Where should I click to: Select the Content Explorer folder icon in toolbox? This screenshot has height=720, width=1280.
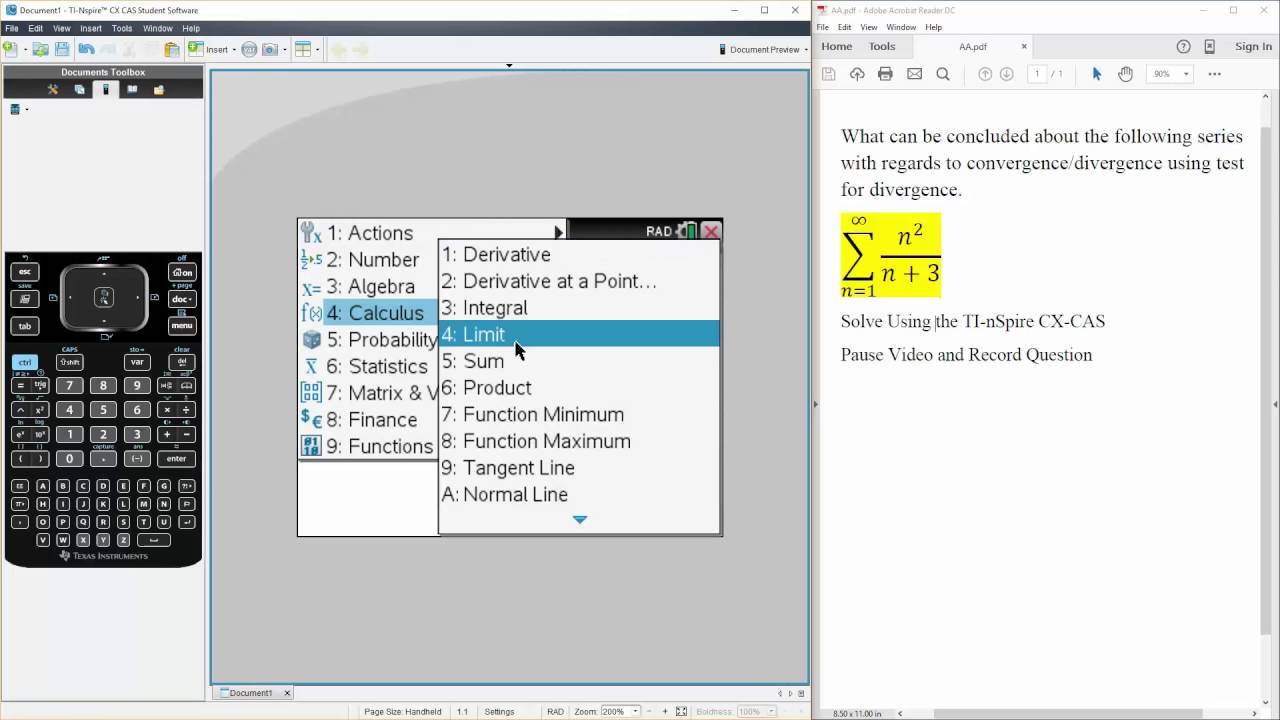[x=158, y=89]
